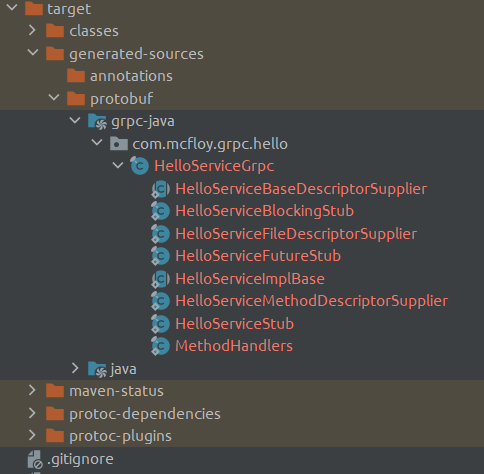Click the com.mcfloy.grpc.hello package icon
484x474 pixels.
pos(119,144)
